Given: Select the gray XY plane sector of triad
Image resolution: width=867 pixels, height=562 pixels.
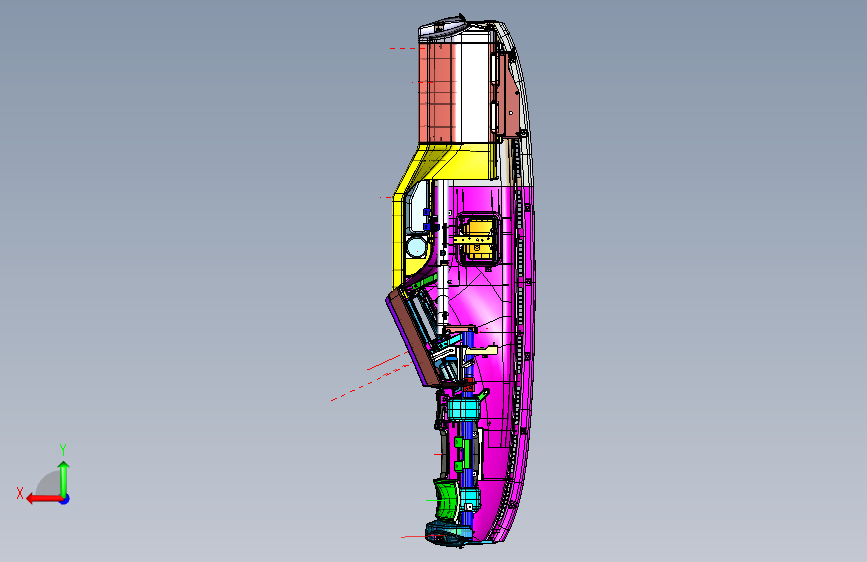Looking at the screenshot, I should [x=49, y=484].
